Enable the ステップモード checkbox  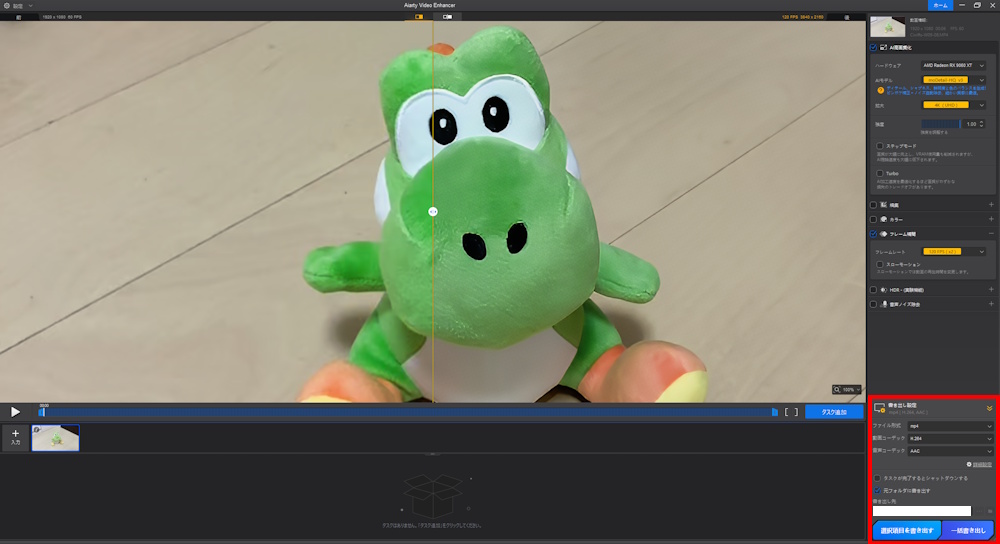[879, 146]
